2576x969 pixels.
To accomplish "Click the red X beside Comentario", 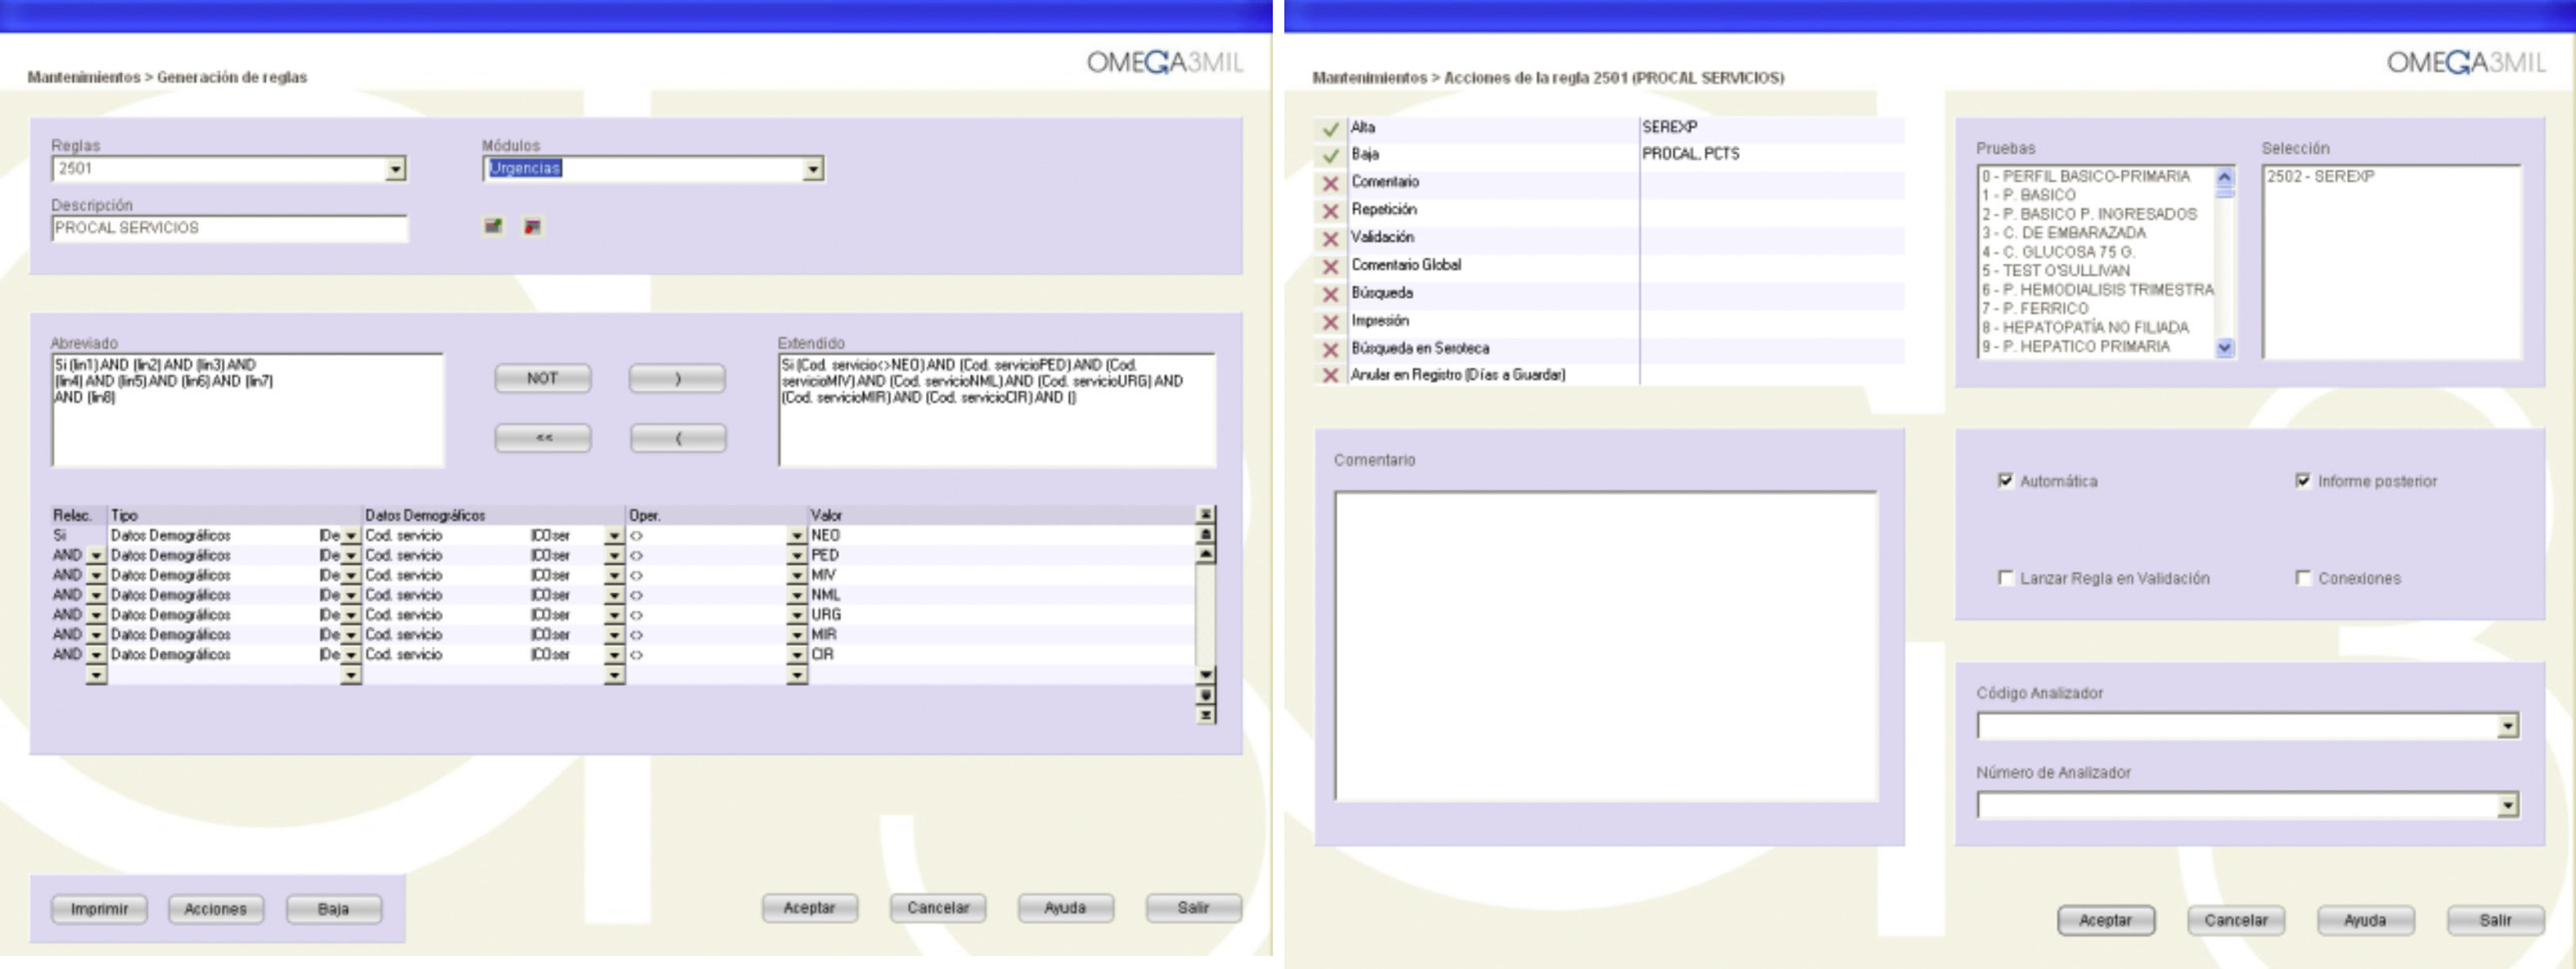I will pos(1330,184).
